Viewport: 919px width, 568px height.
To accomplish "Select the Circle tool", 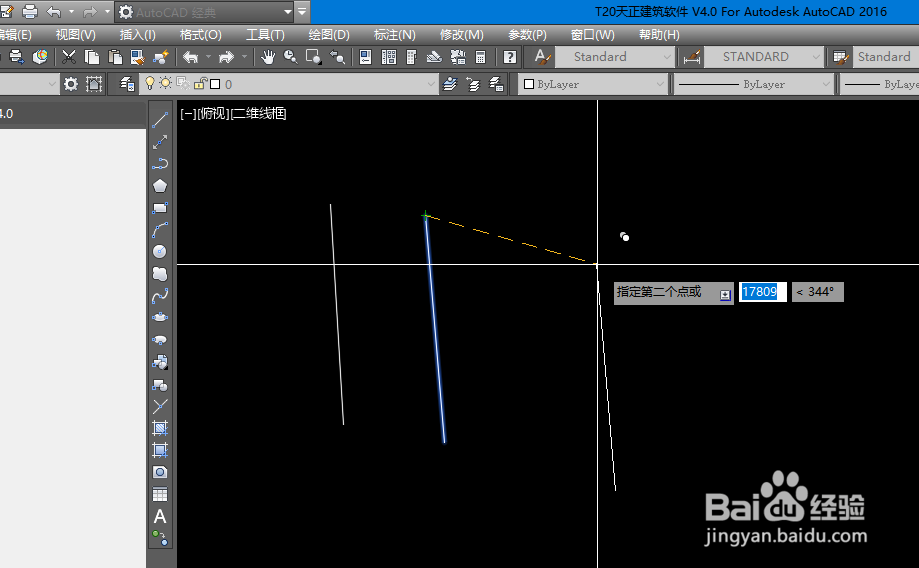I will tap(160, 251).
